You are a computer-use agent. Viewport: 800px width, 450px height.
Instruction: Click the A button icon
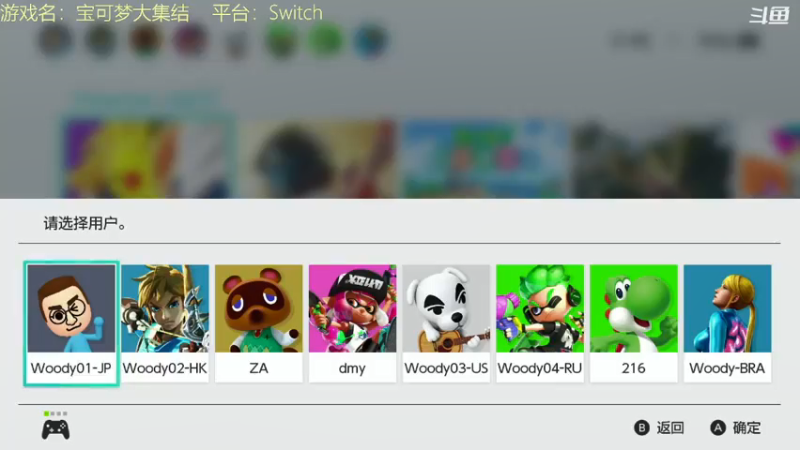point(718,428)
